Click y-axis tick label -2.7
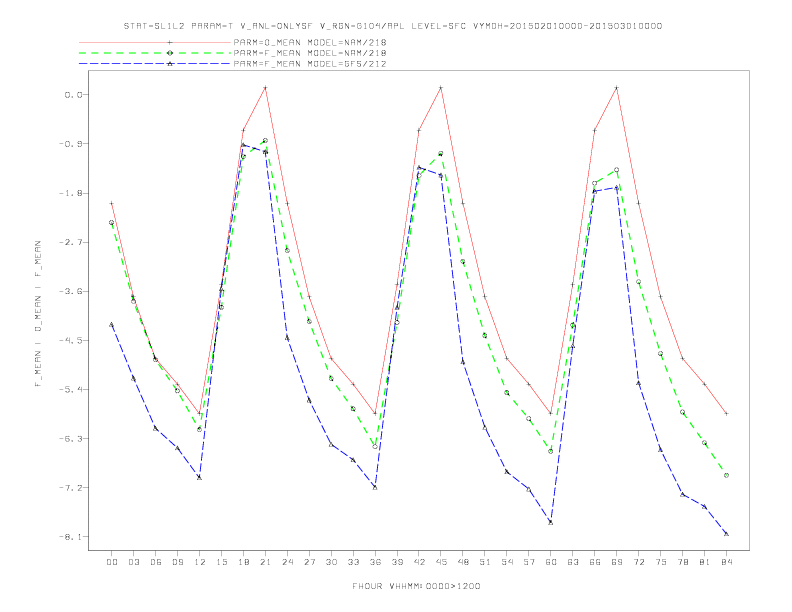This screenshot has width=792, height=612. 69,242
